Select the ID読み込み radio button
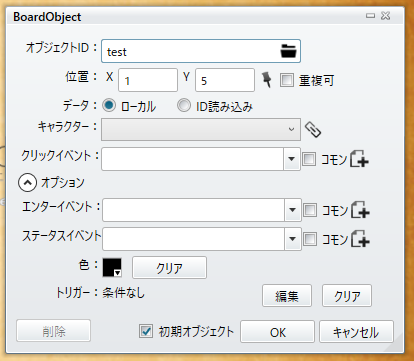The height and width of the screenshot is (361, 414). pyautogui.click(x=184, y=106)
